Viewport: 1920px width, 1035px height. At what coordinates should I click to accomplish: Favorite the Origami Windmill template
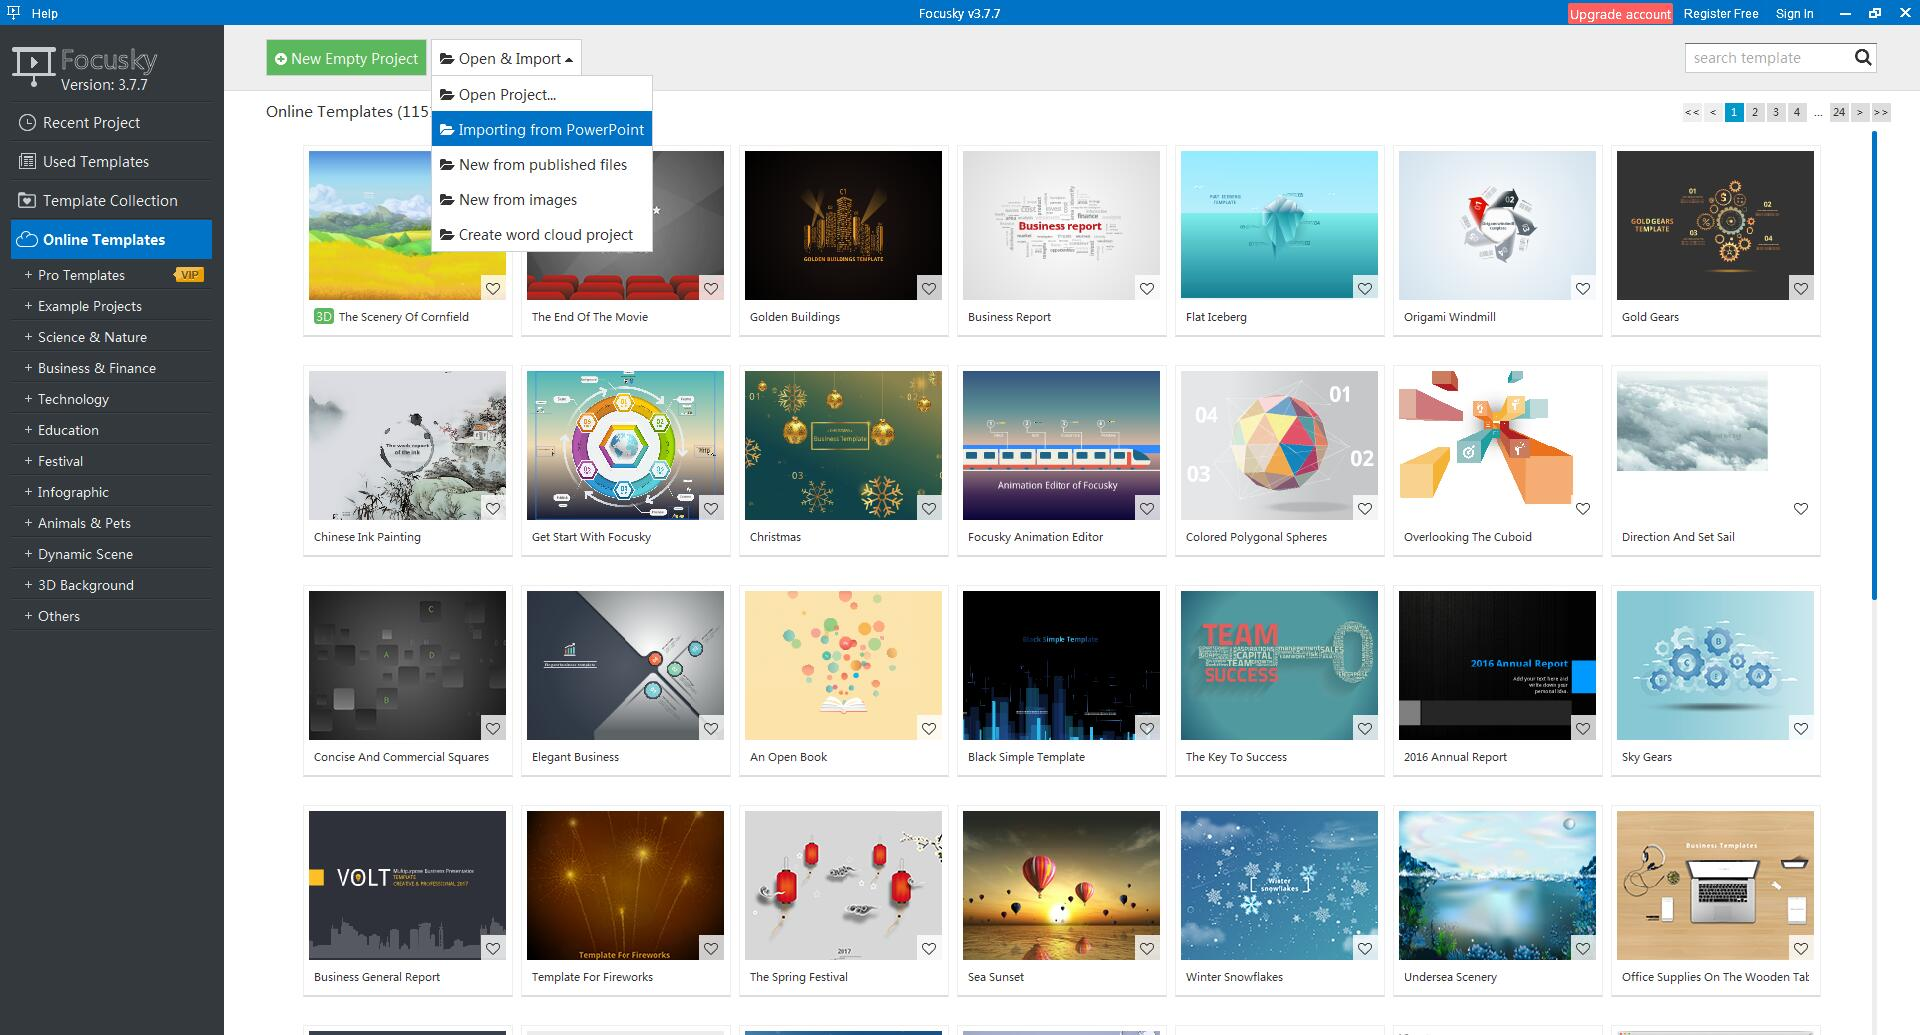[1583, 288]
